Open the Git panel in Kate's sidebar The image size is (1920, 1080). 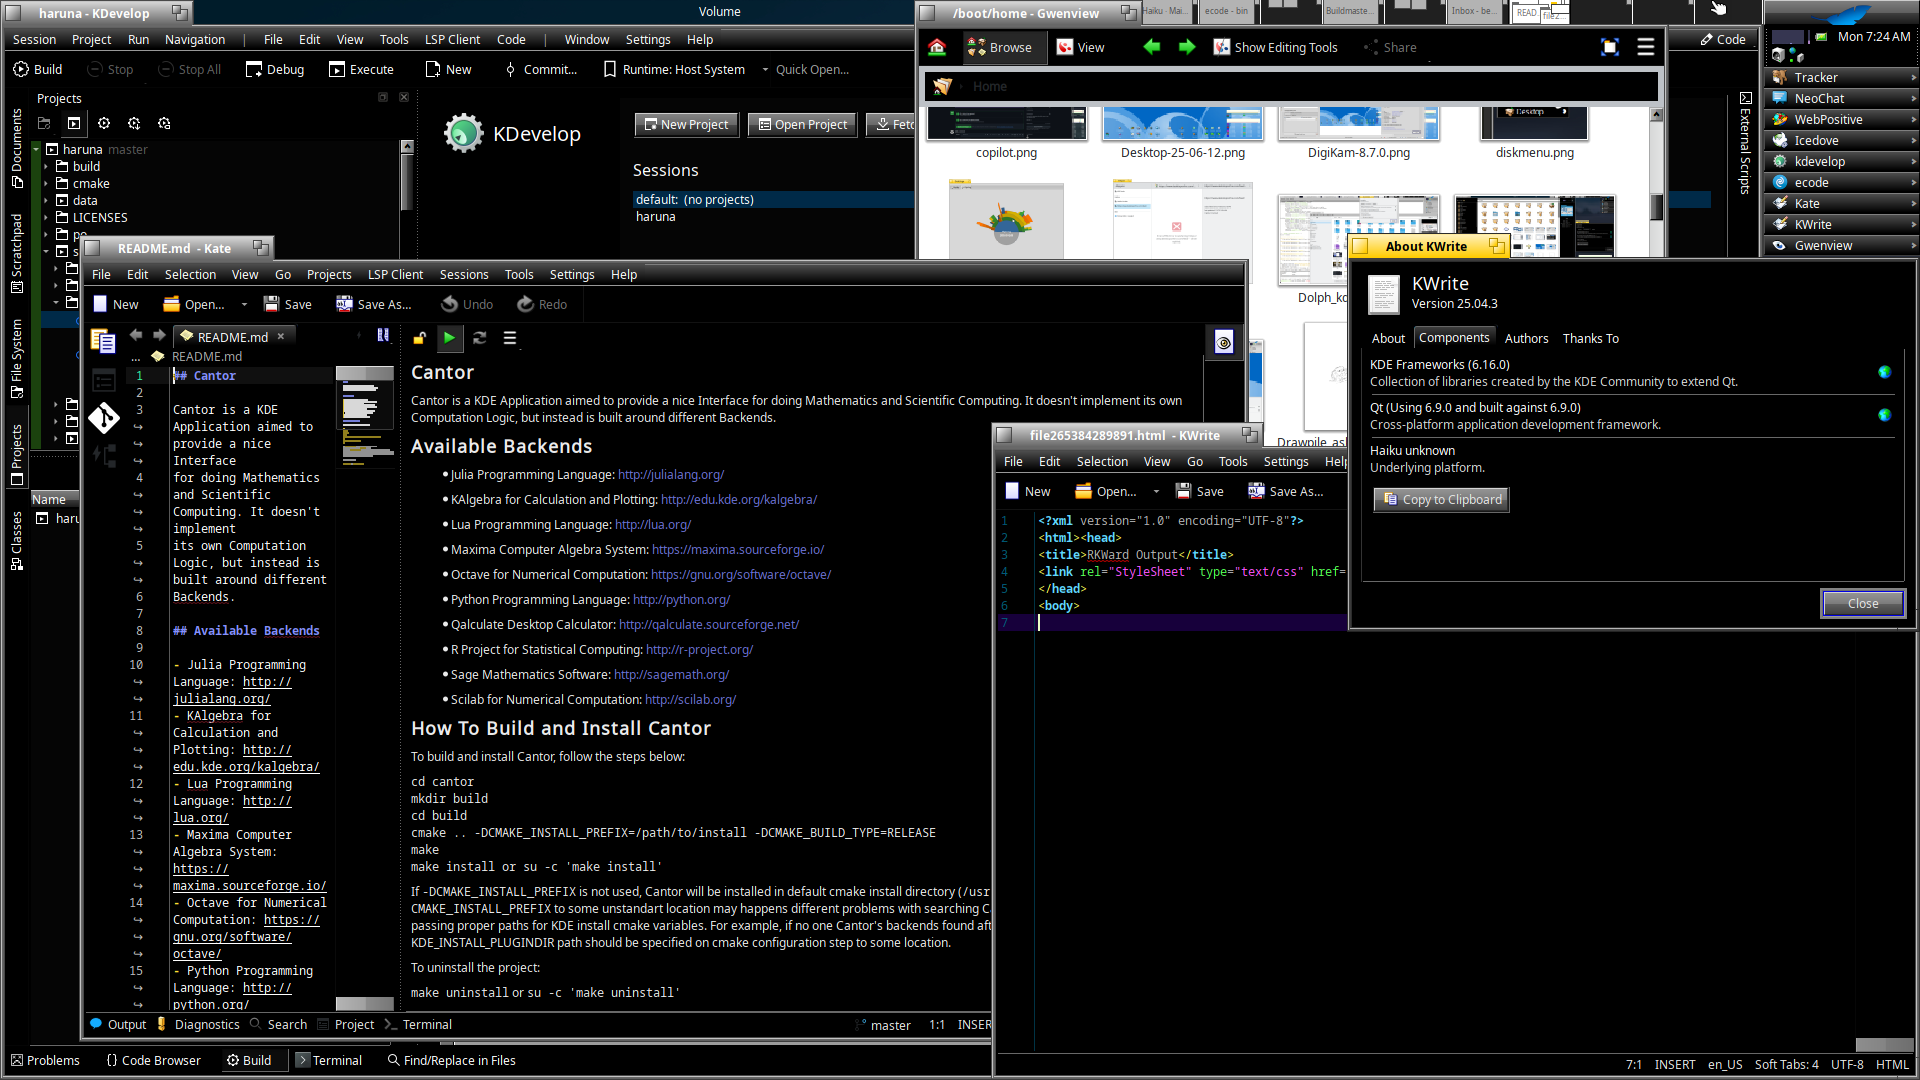point(104,418)
